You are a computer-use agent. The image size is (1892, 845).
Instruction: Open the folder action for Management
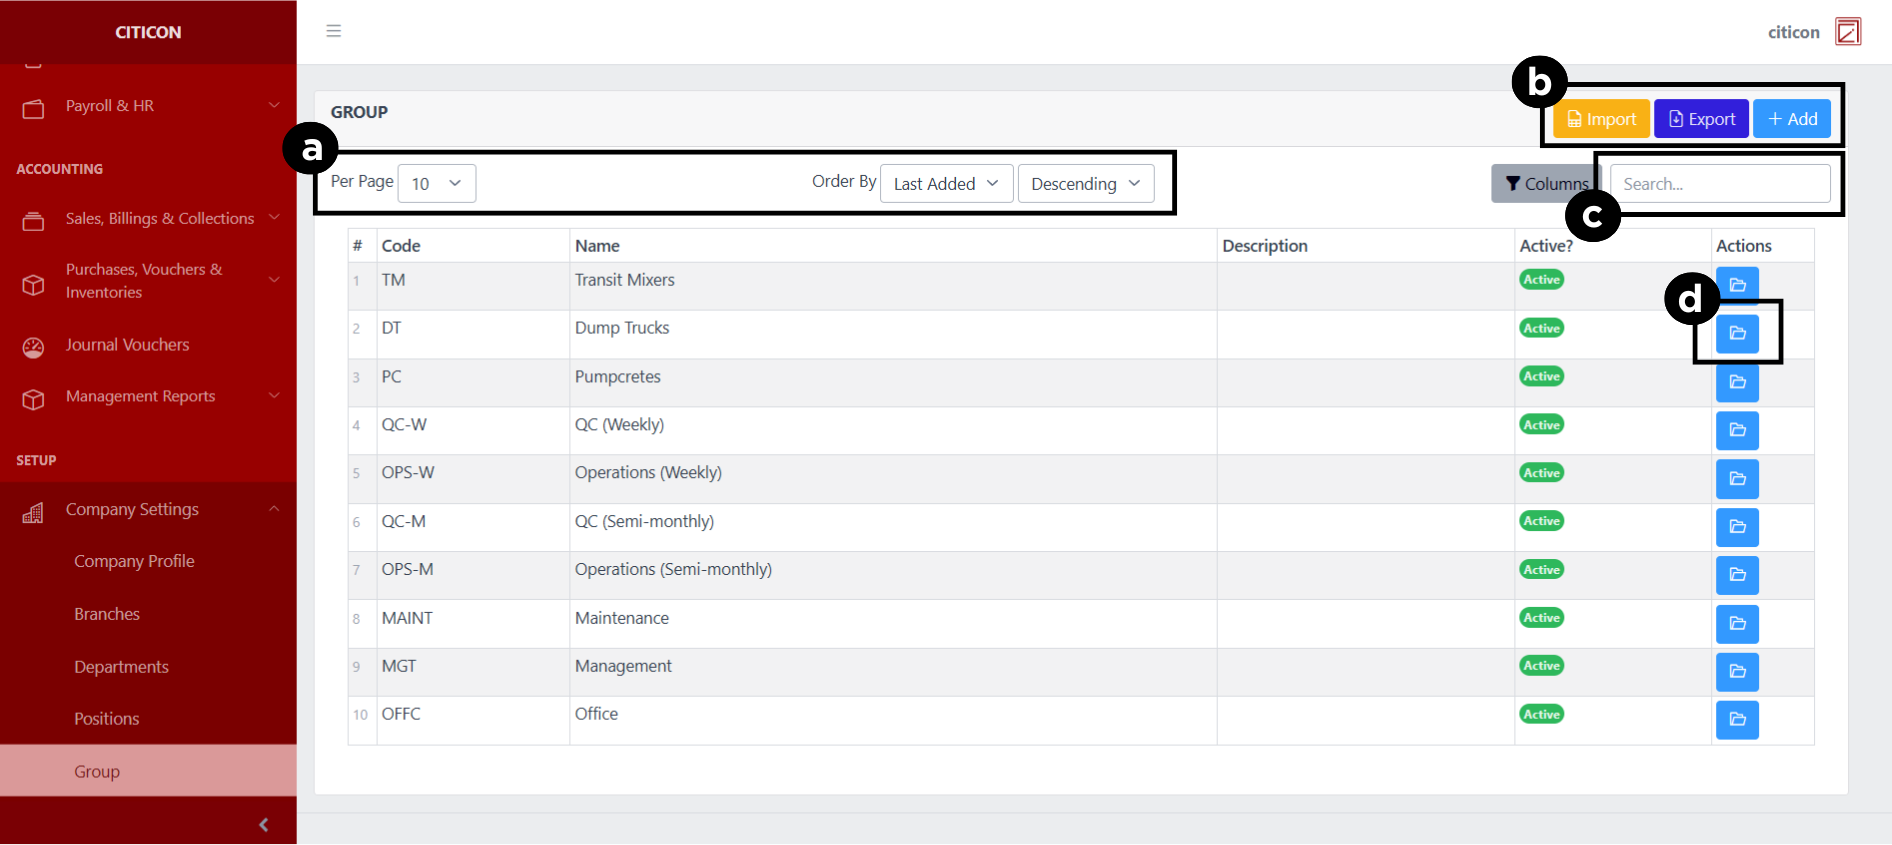coord(1737,672)
